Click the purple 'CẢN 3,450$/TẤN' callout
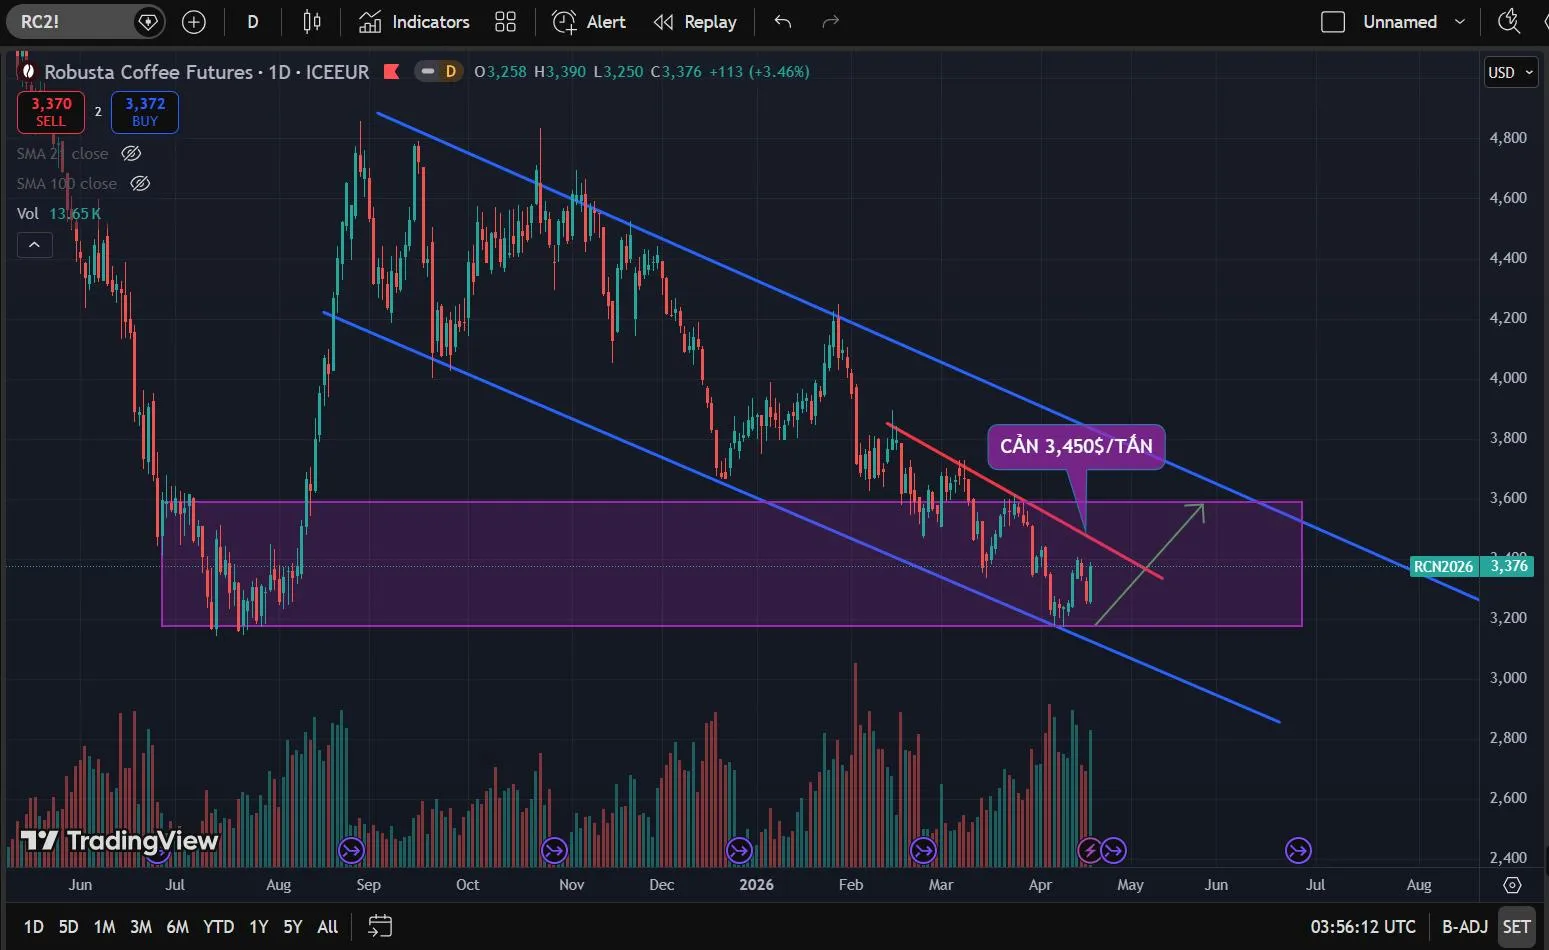Viewport: 1549px width, 950px height. (1076, 446)
